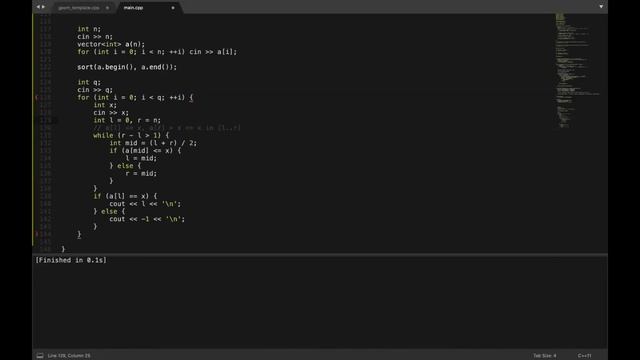The height and width of the screenshot is (360, 640).
Task: Click the line "int l = 0, r = n;"
Action: point(127,120)
